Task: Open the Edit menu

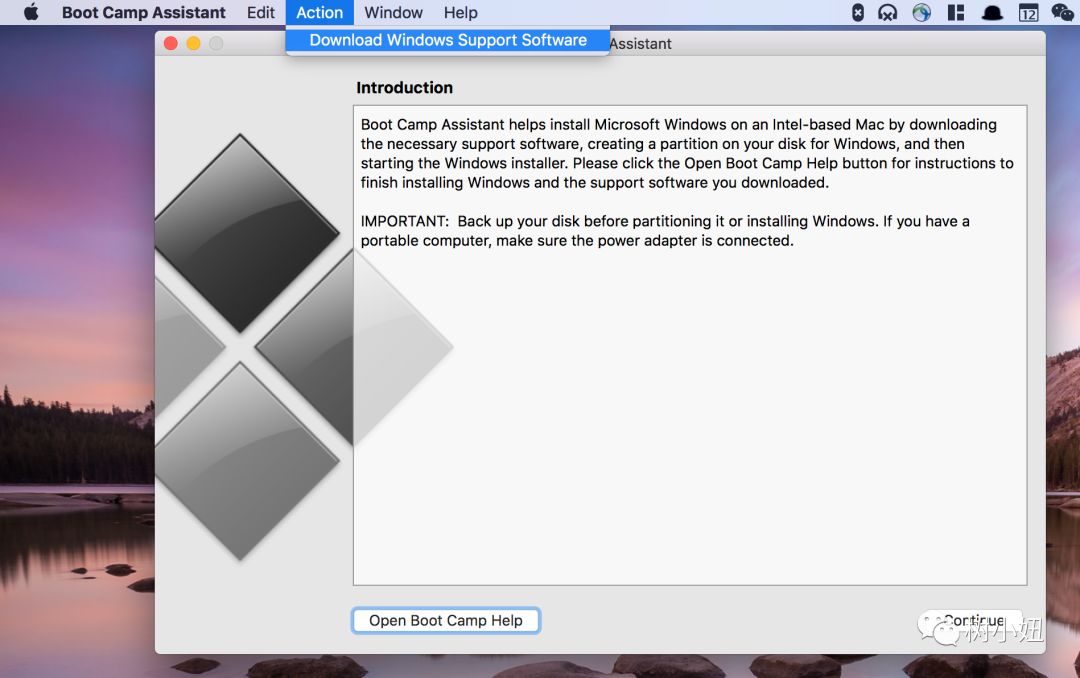Action: click(260, 12)
